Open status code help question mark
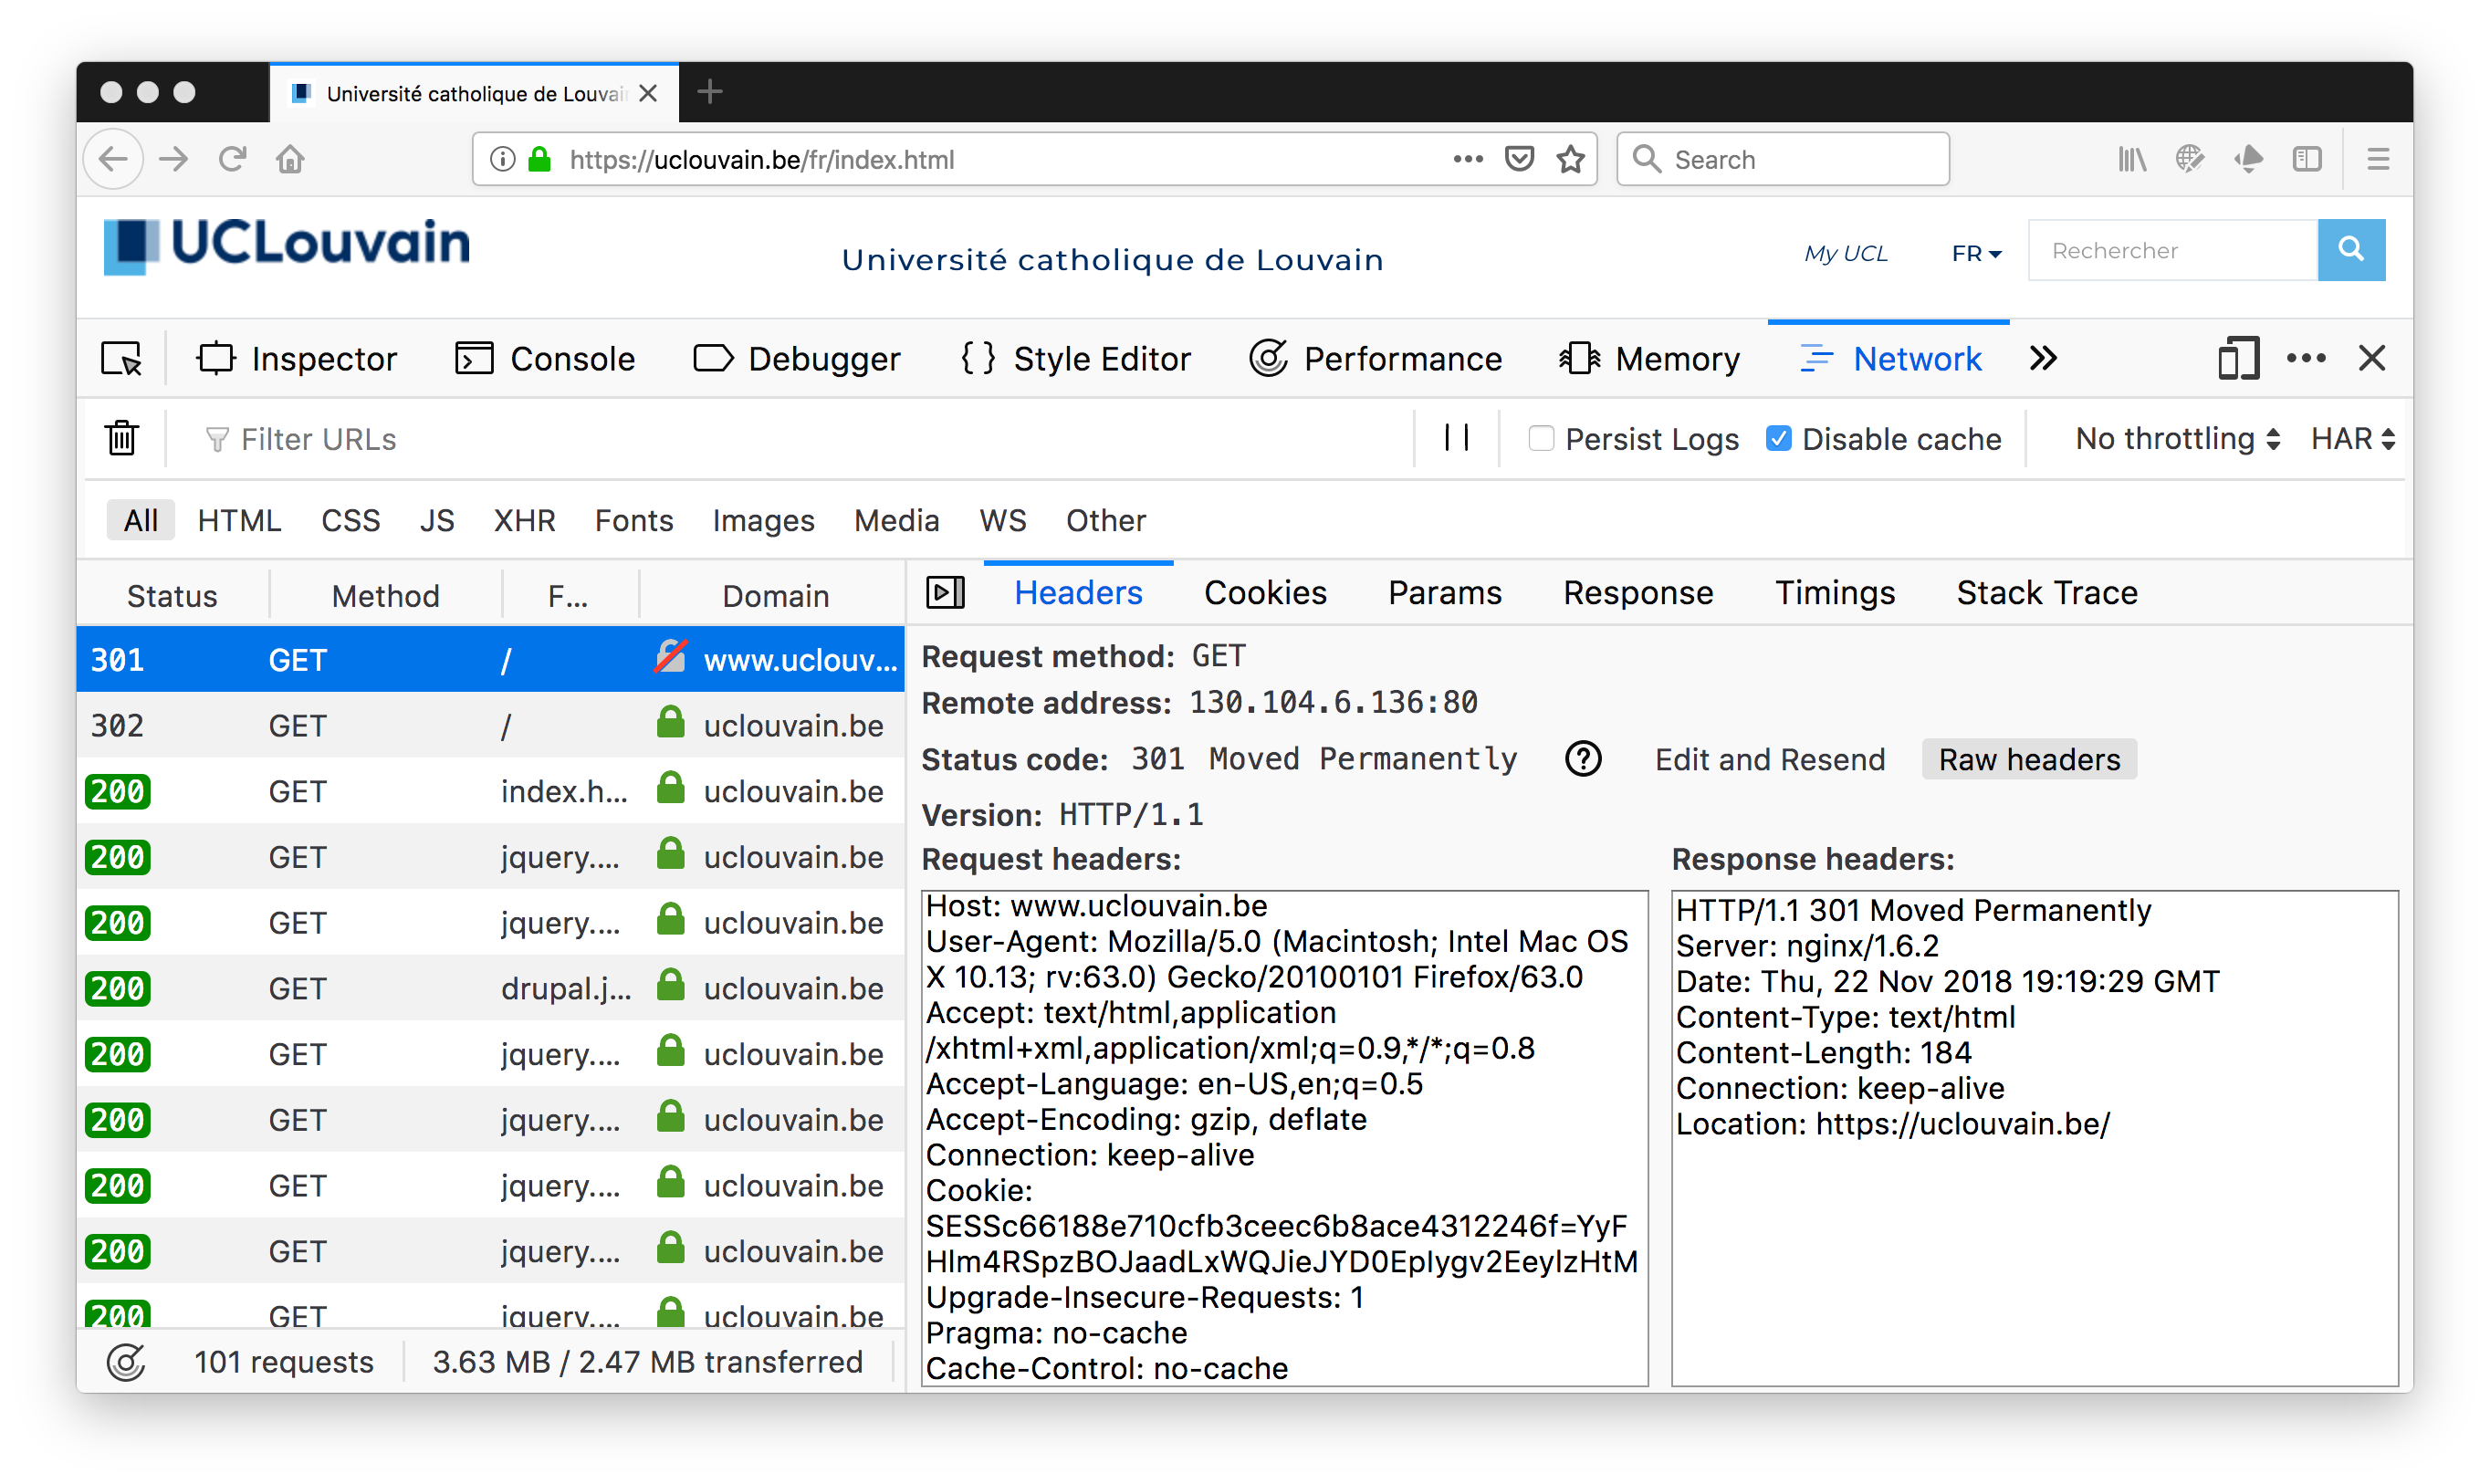Screen dimensions: 2490x1484 click(x=1583, y=759)
